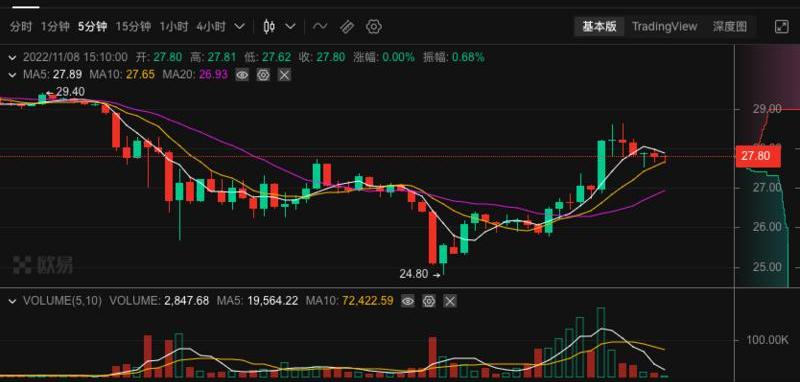Select the 15分钟 interval
The height and width of the screenshot is (382, 800).
coord(133,27)
